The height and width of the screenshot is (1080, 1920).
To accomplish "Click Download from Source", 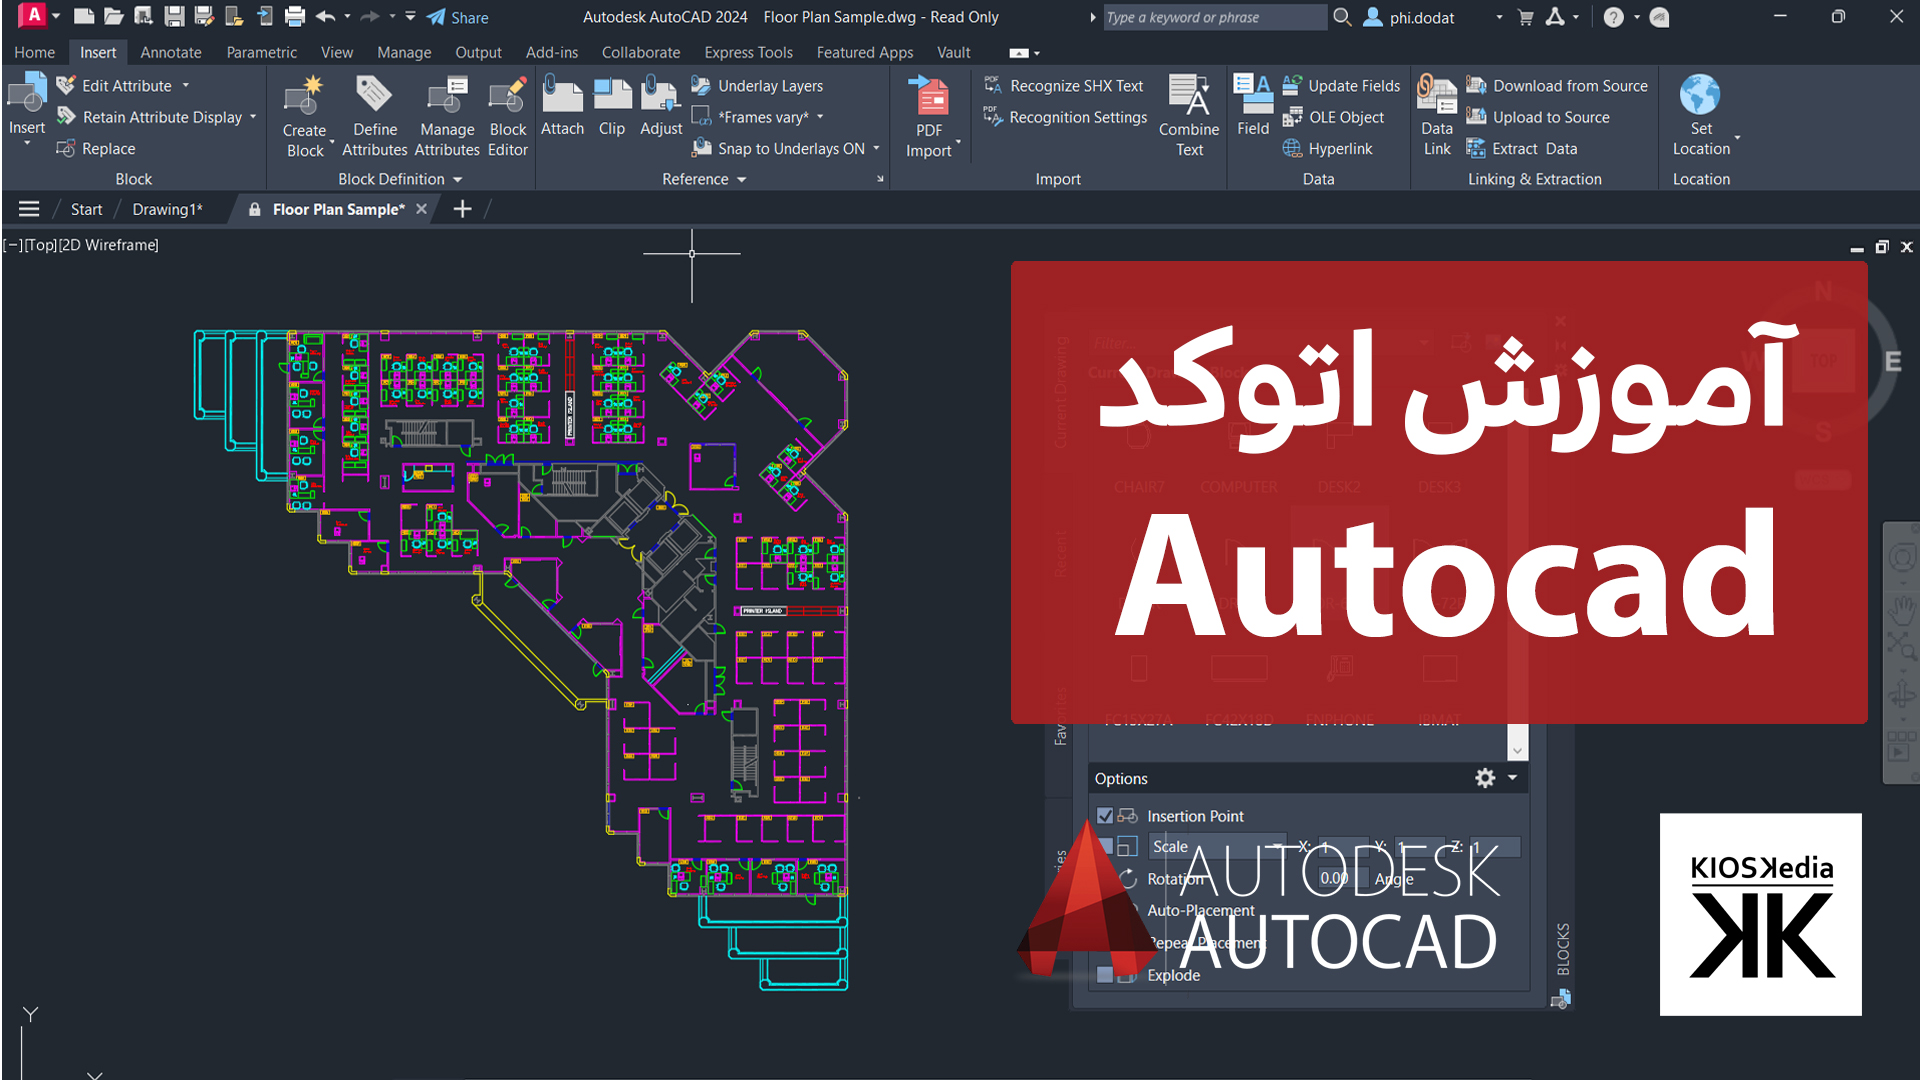I will (x=1557, y=86).
